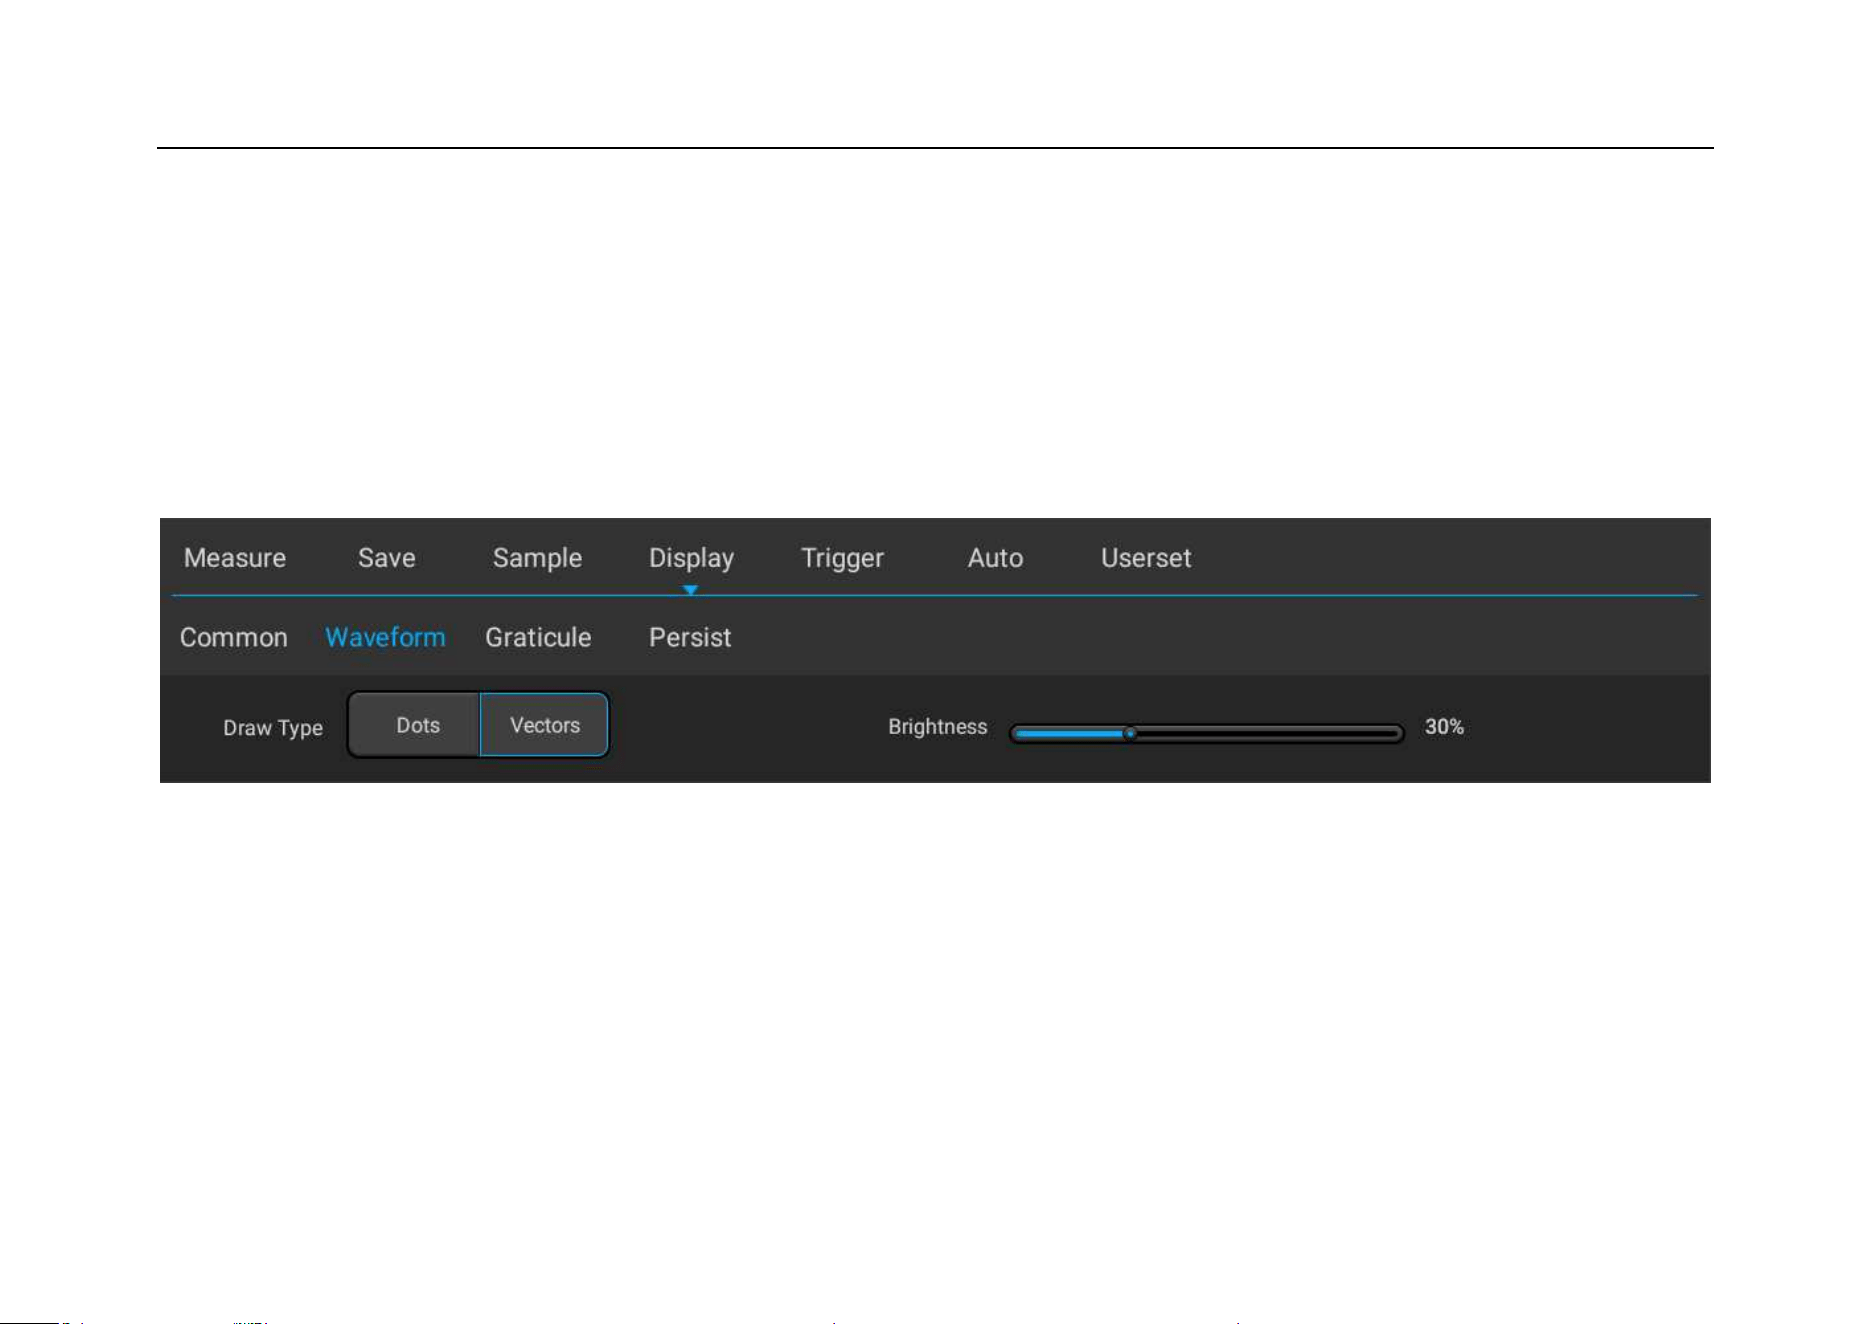Open the Userset menu
The width and height of the screenshot is (1872, 1324).
[x=1146, y=558]
